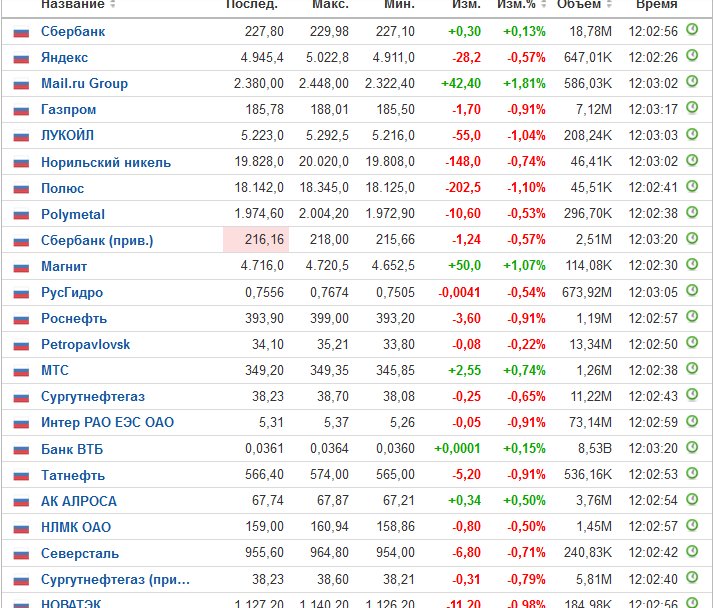Image resolution: width=714 pixels, height=608 pixels.
Task: Click the Газпром time 12:03:17
Action: pyautogui.click(x=653, y=109)
